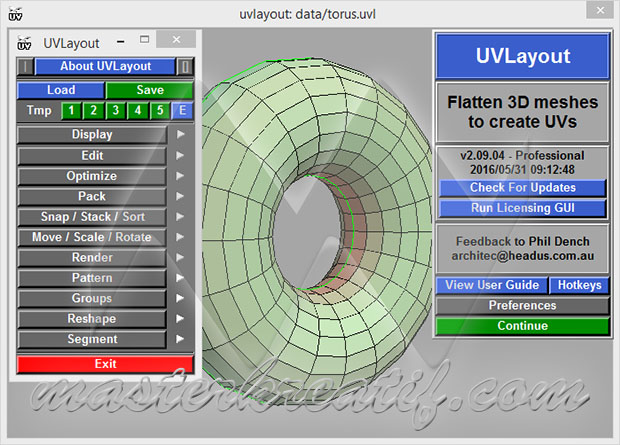This screenshot has width=620, height=445.
Task: Open the Pack section
Action: pyautogui.click(x=92, y=196)
